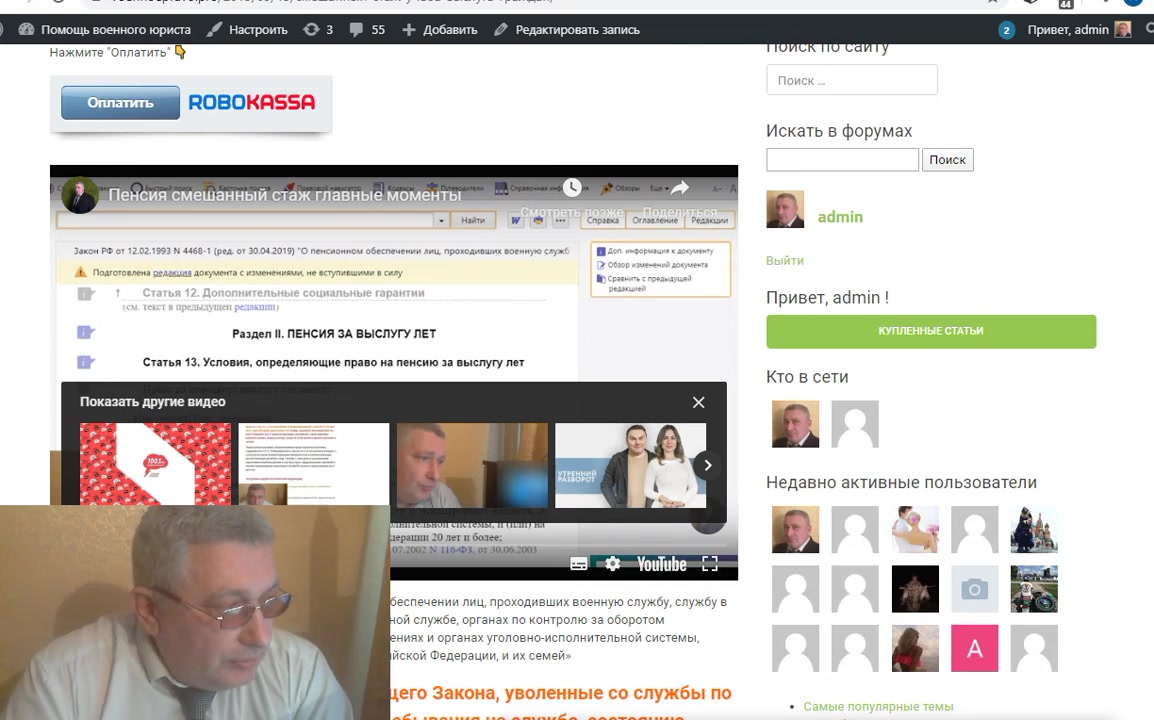Image resolution: width=1154 pixels, height=720 pixels.
Task: Open the red patterned suggested video thumbnail
Action: 155,464
